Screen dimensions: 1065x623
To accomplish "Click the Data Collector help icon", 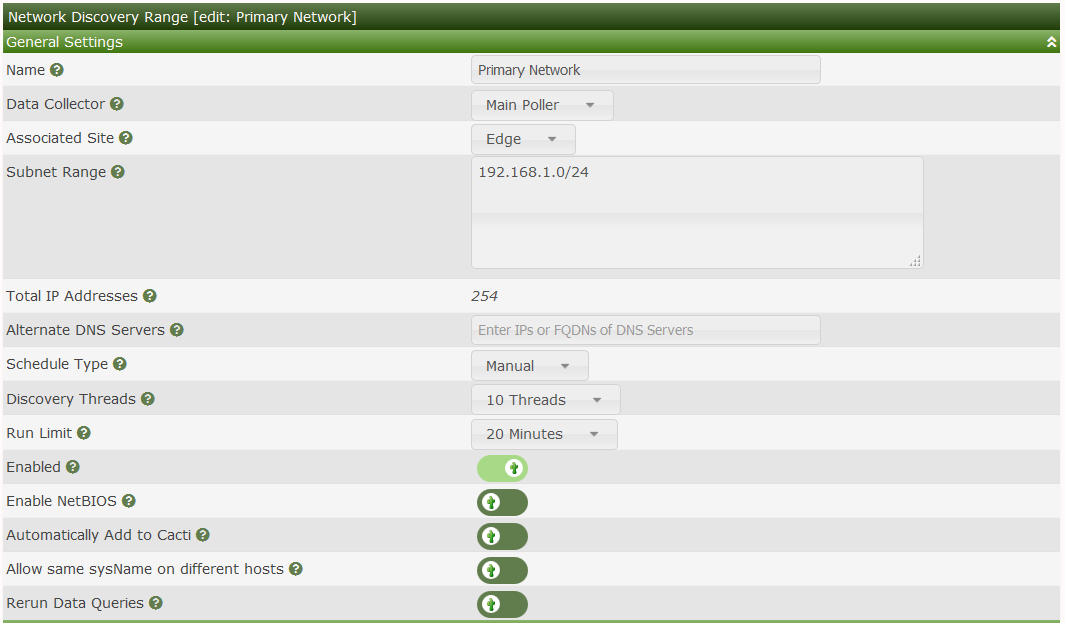I will (x=117, y=104).
